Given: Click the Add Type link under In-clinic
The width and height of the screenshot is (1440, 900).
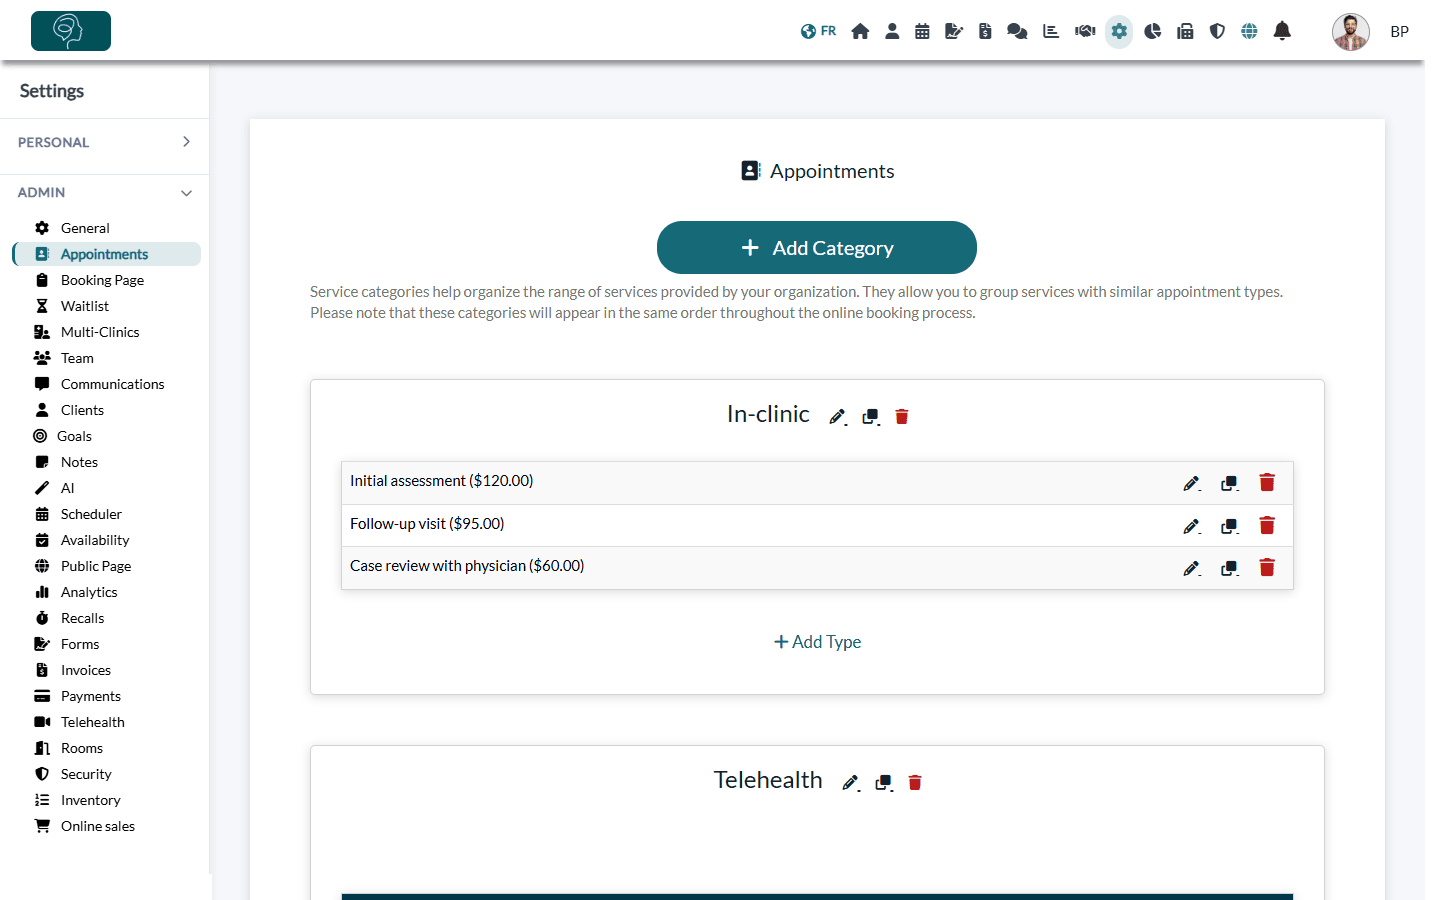Looking at the screenshot, I should (817, 642).
